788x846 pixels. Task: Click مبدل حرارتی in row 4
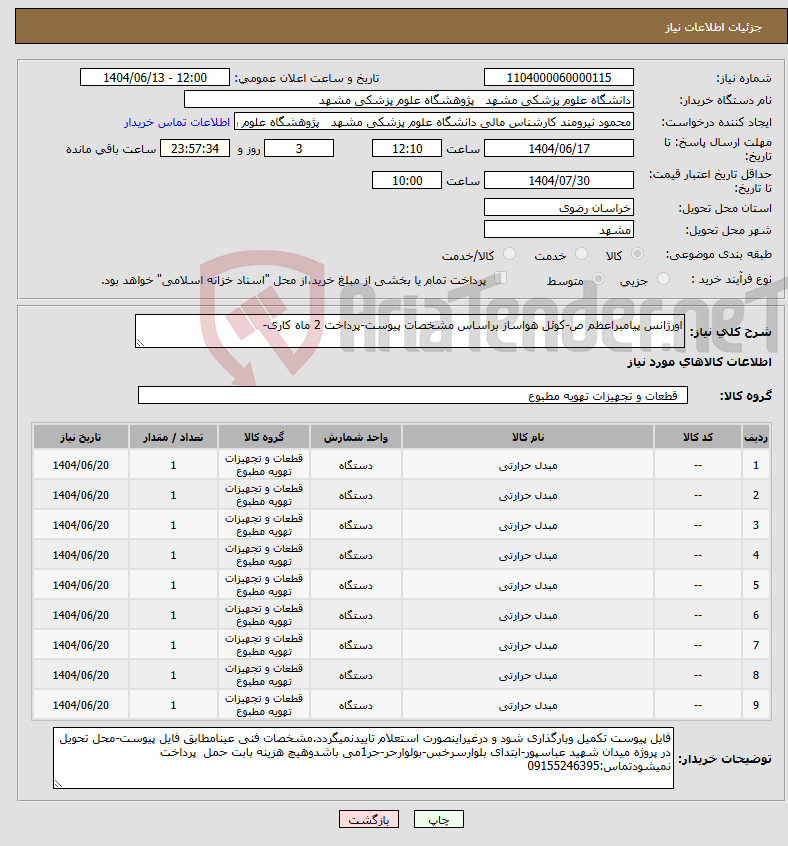pyautogui.click(x=527, y=555)
